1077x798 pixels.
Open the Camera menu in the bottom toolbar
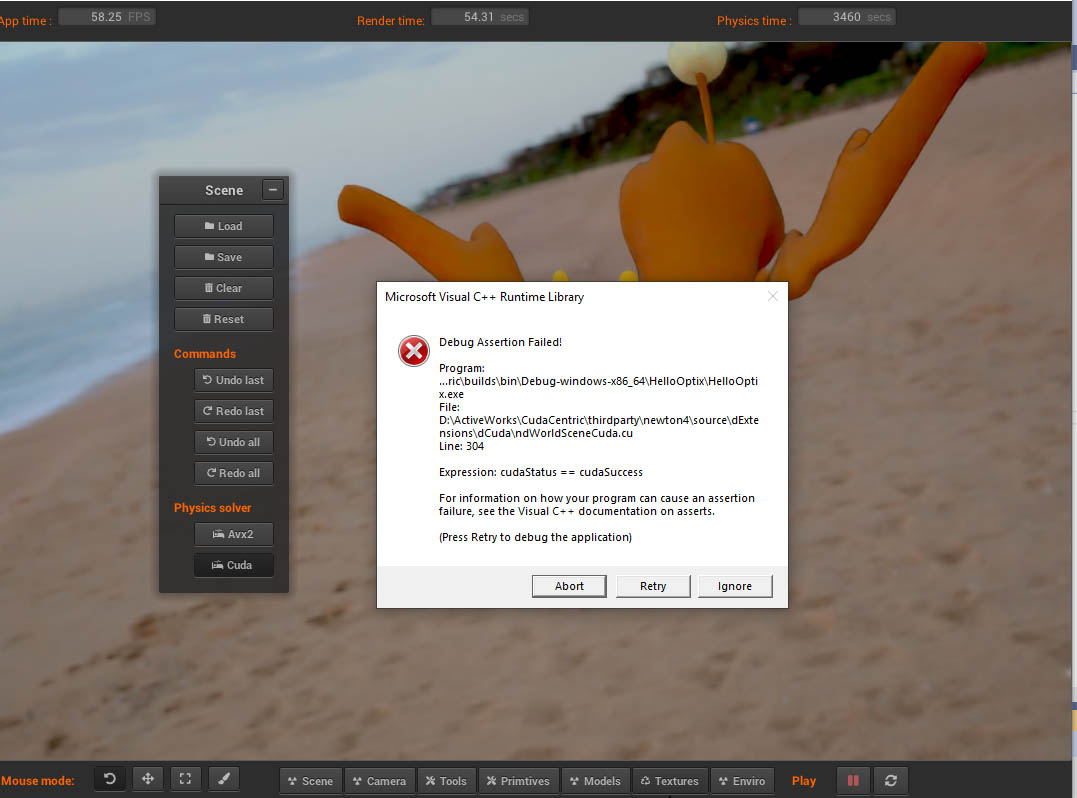[378, 781]
